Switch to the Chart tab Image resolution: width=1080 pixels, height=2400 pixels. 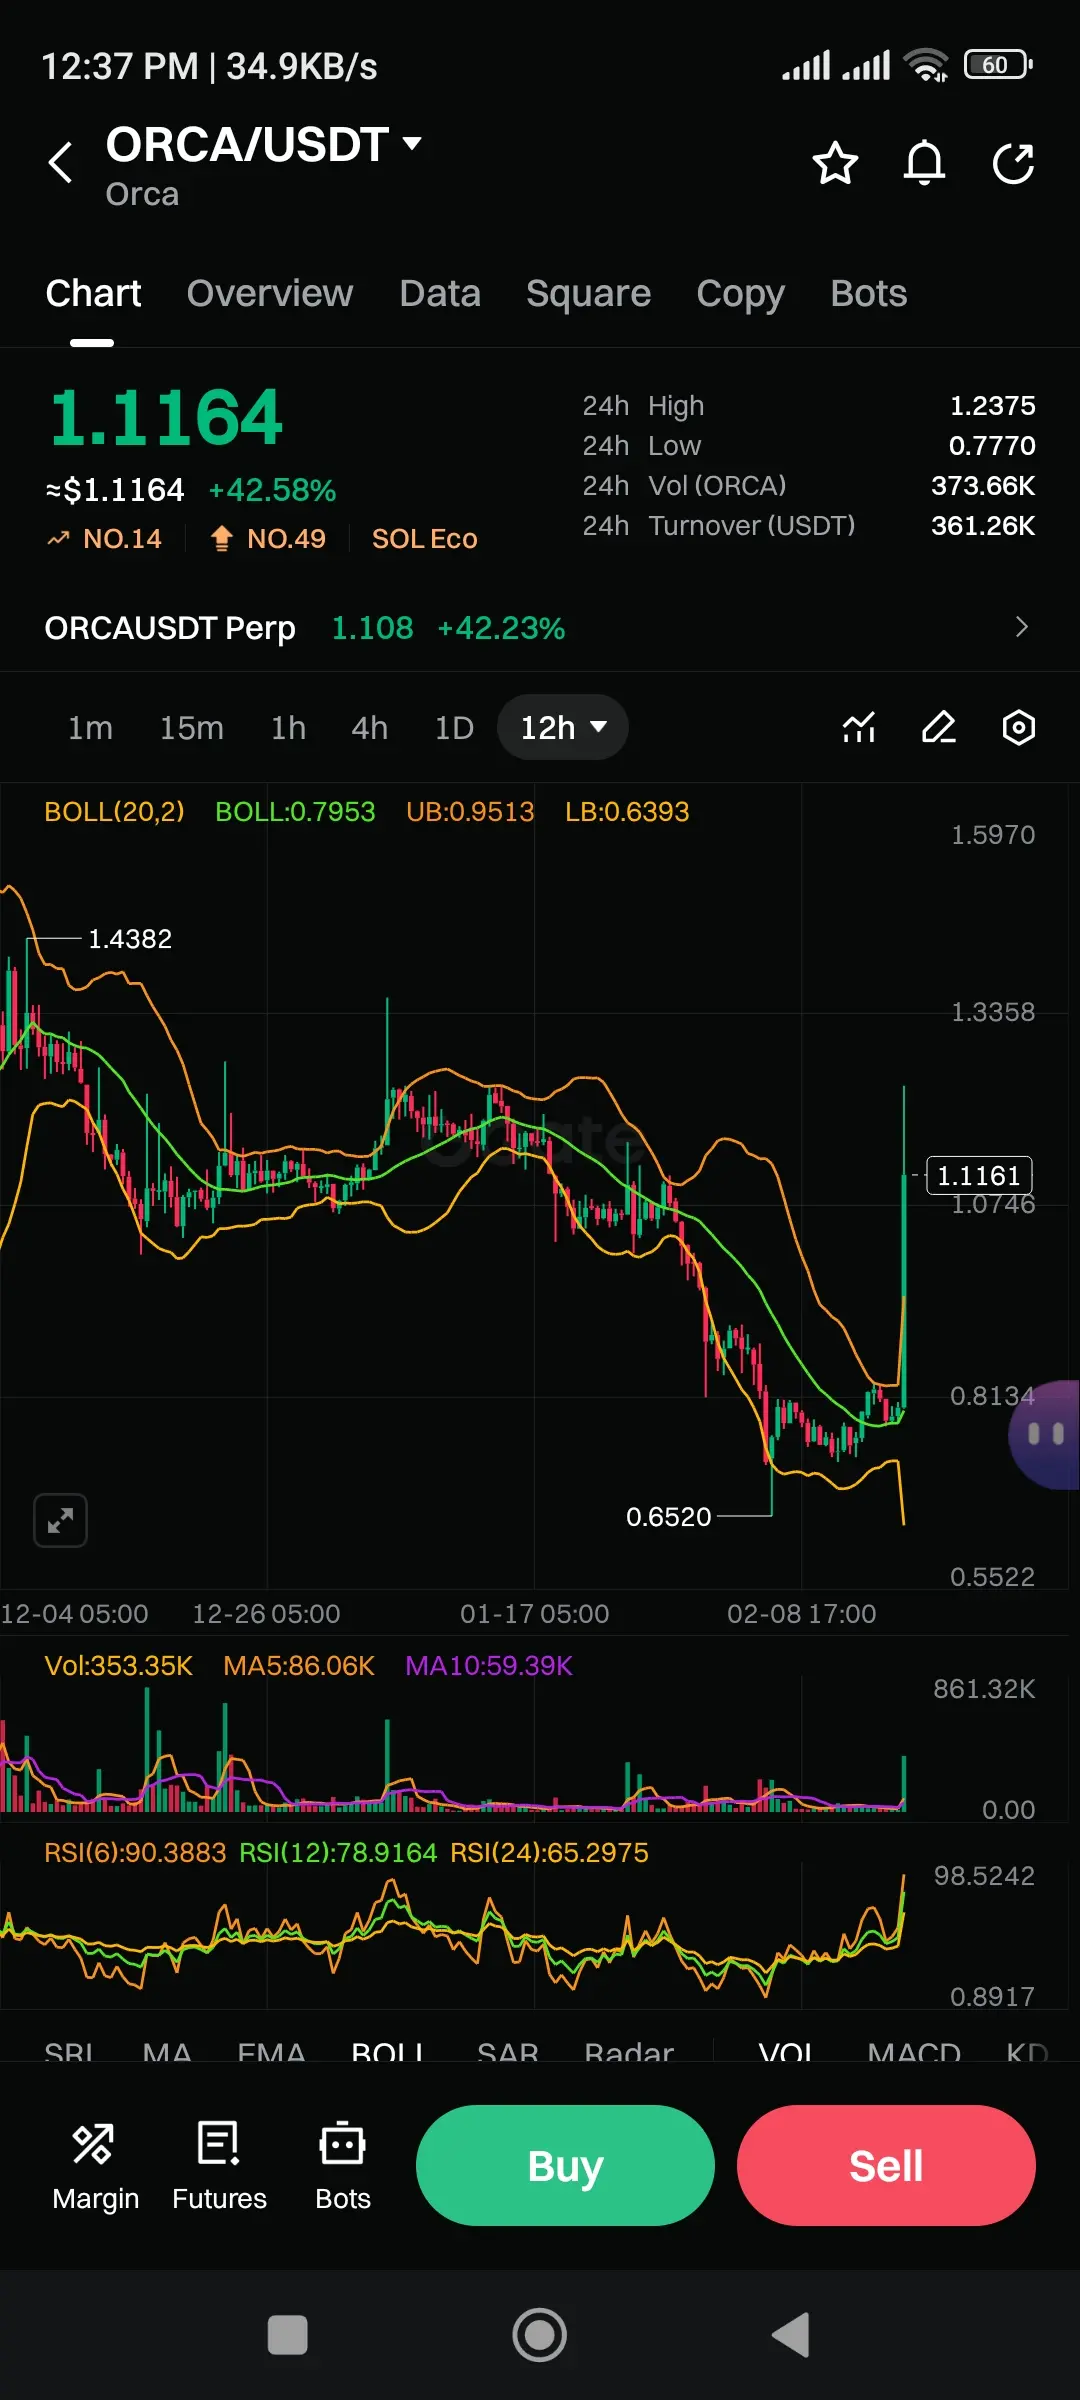coord(93,293)
